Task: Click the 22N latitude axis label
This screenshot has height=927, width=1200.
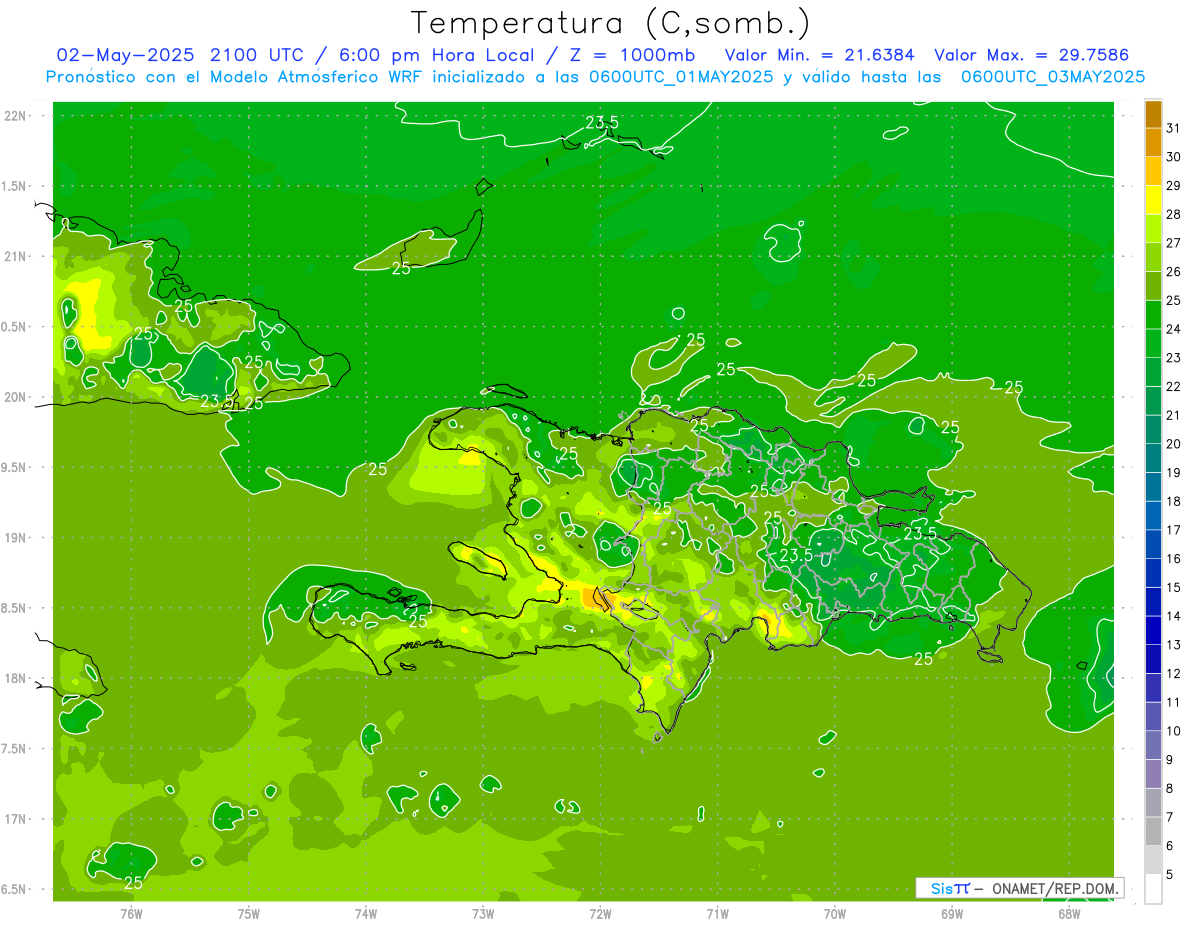Action: pyautogui.click(x=14, y=115)
